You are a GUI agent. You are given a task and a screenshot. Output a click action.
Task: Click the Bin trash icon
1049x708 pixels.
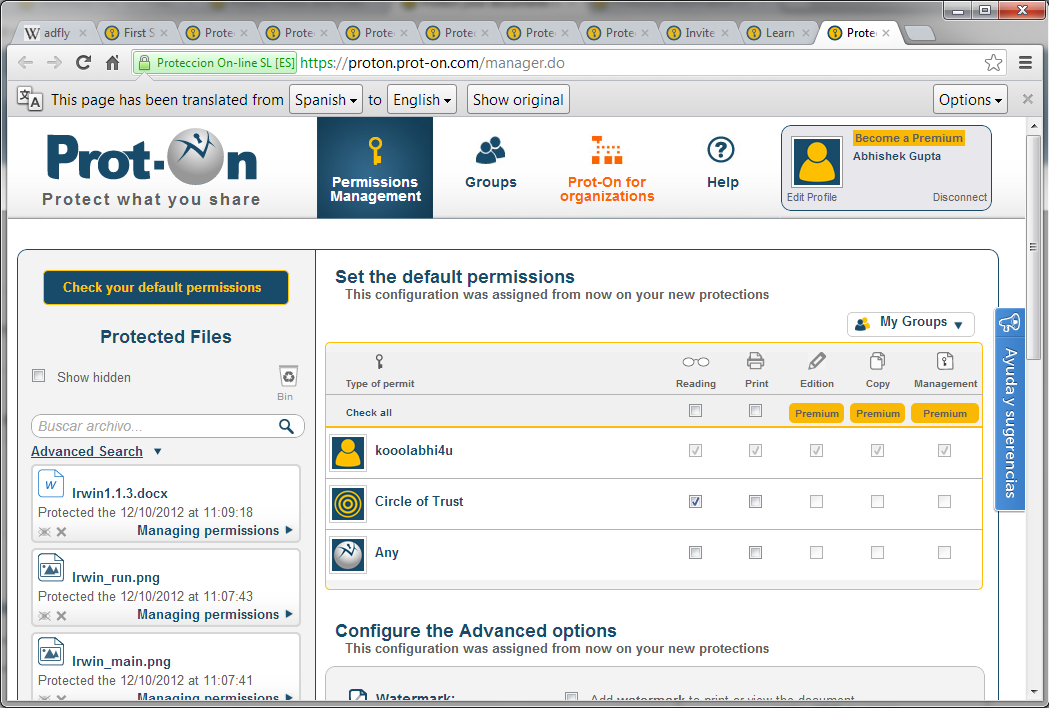(288, 377)
